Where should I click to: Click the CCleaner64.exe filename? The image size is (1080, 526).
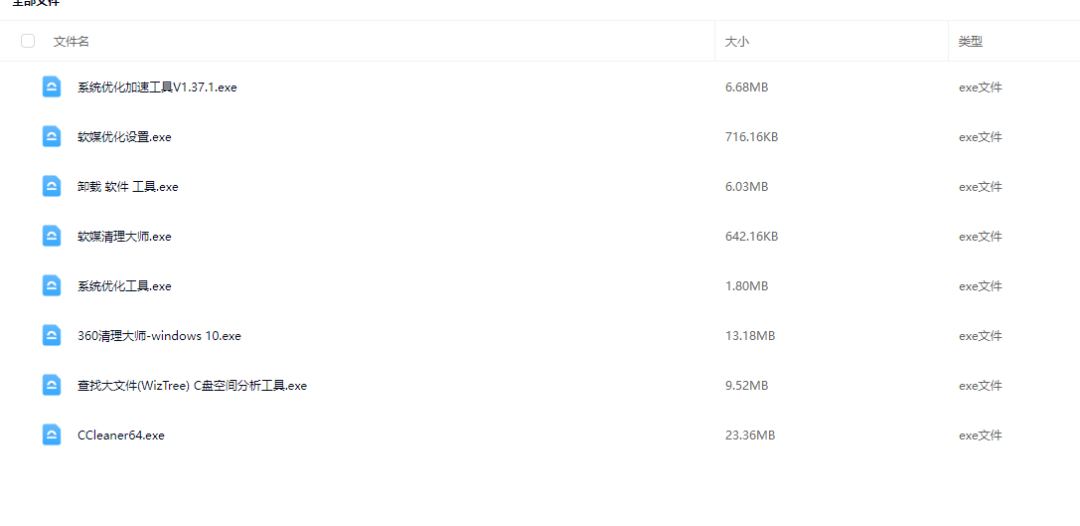[x=121, y=436]
